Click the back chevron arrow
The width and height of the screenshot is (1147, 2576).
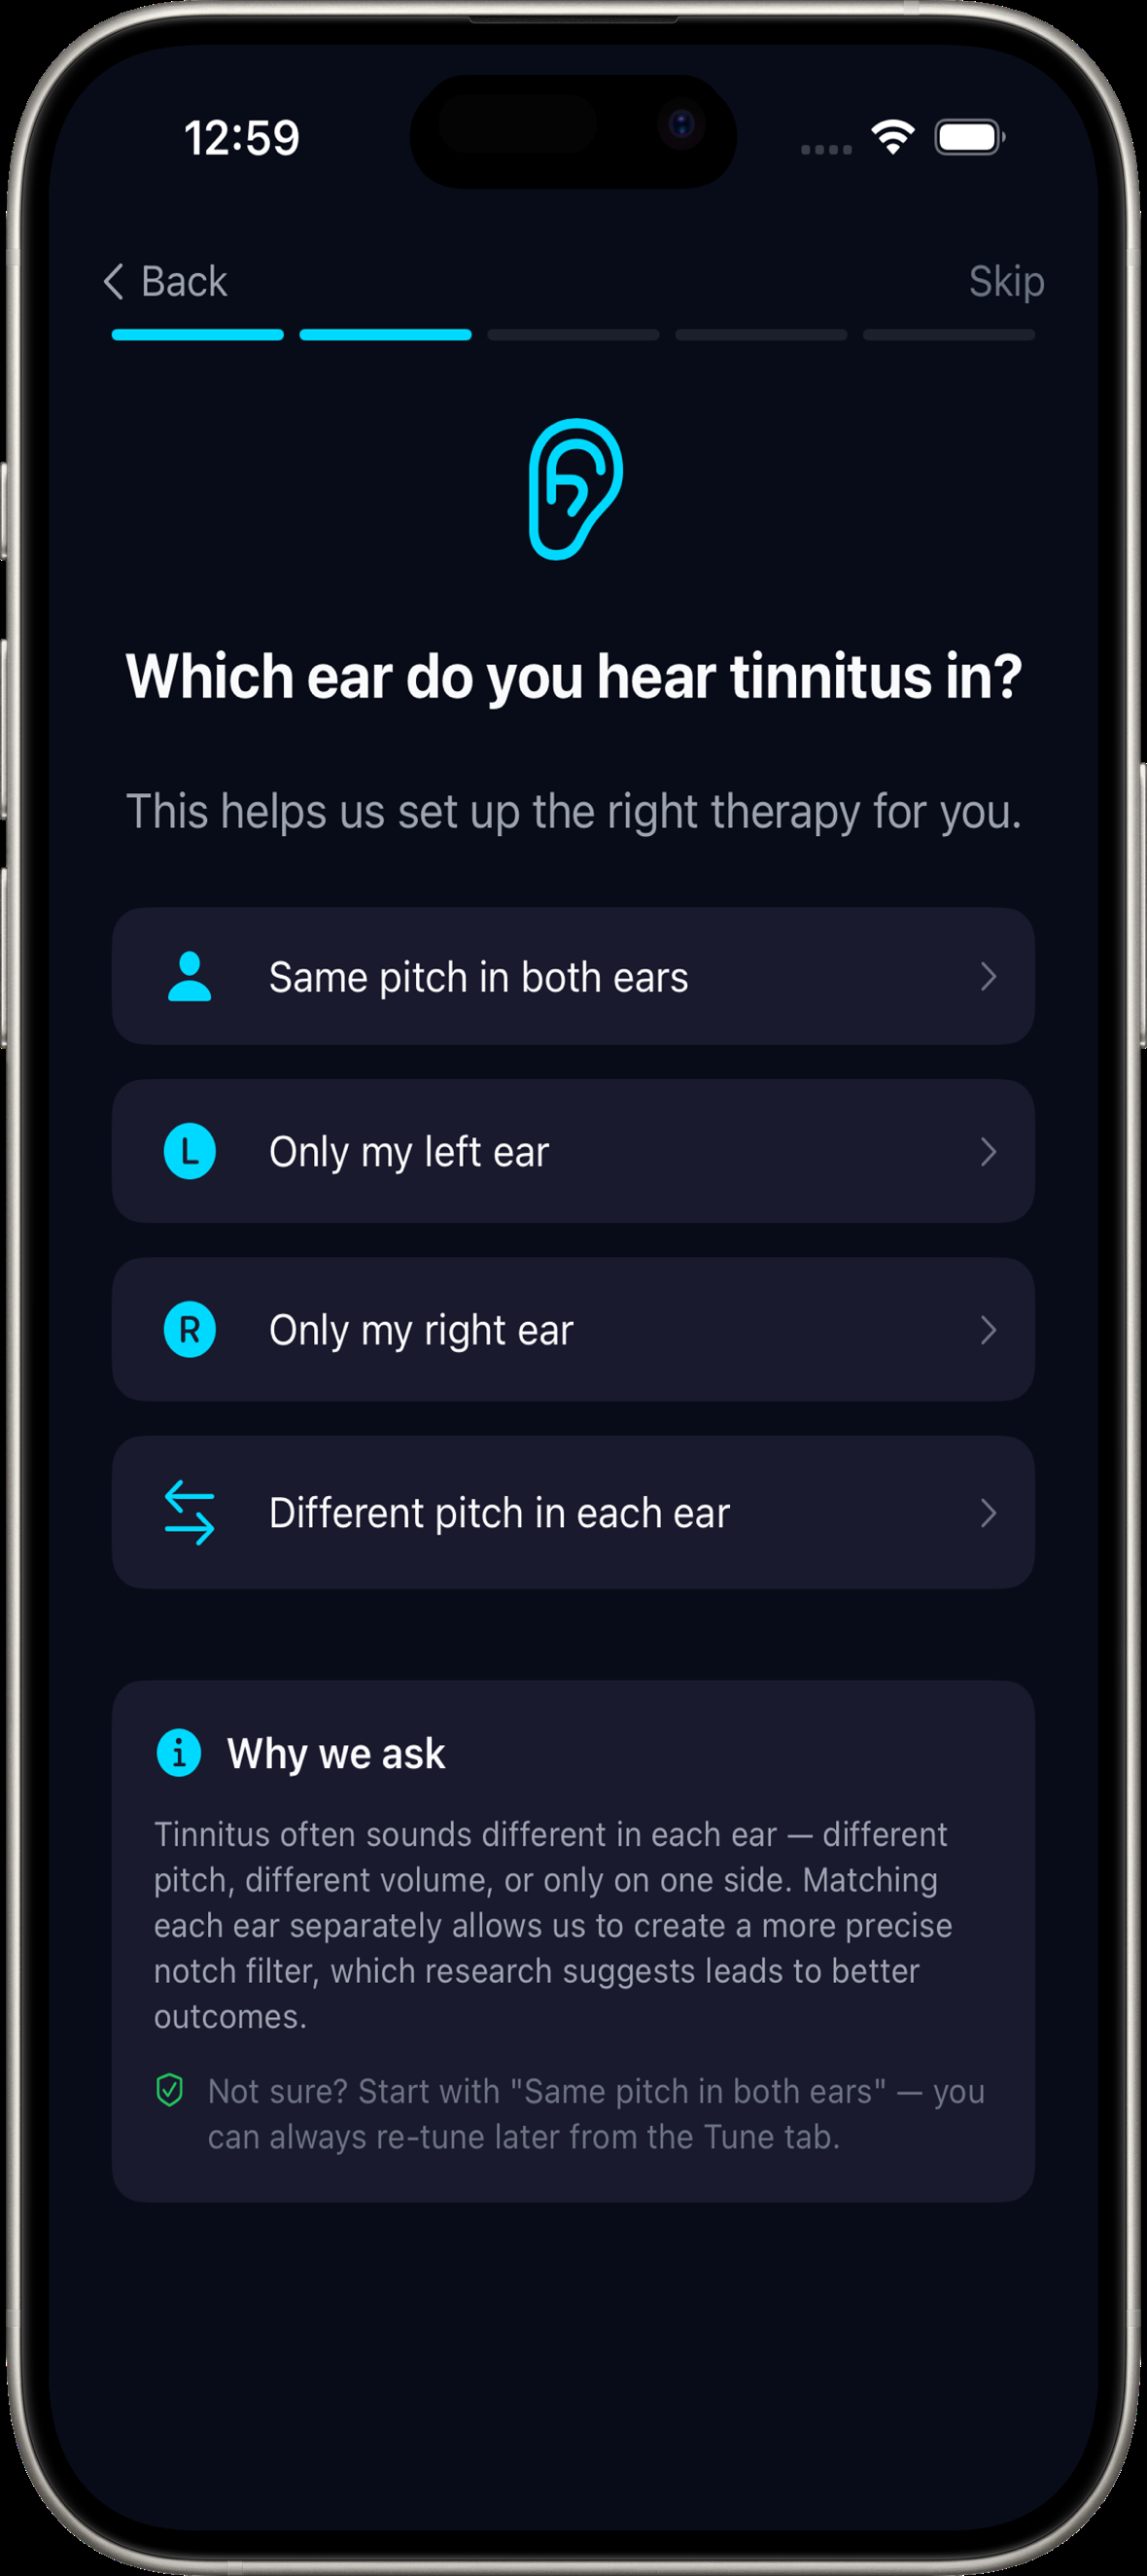pyautogui.click(x=114, y=281)
